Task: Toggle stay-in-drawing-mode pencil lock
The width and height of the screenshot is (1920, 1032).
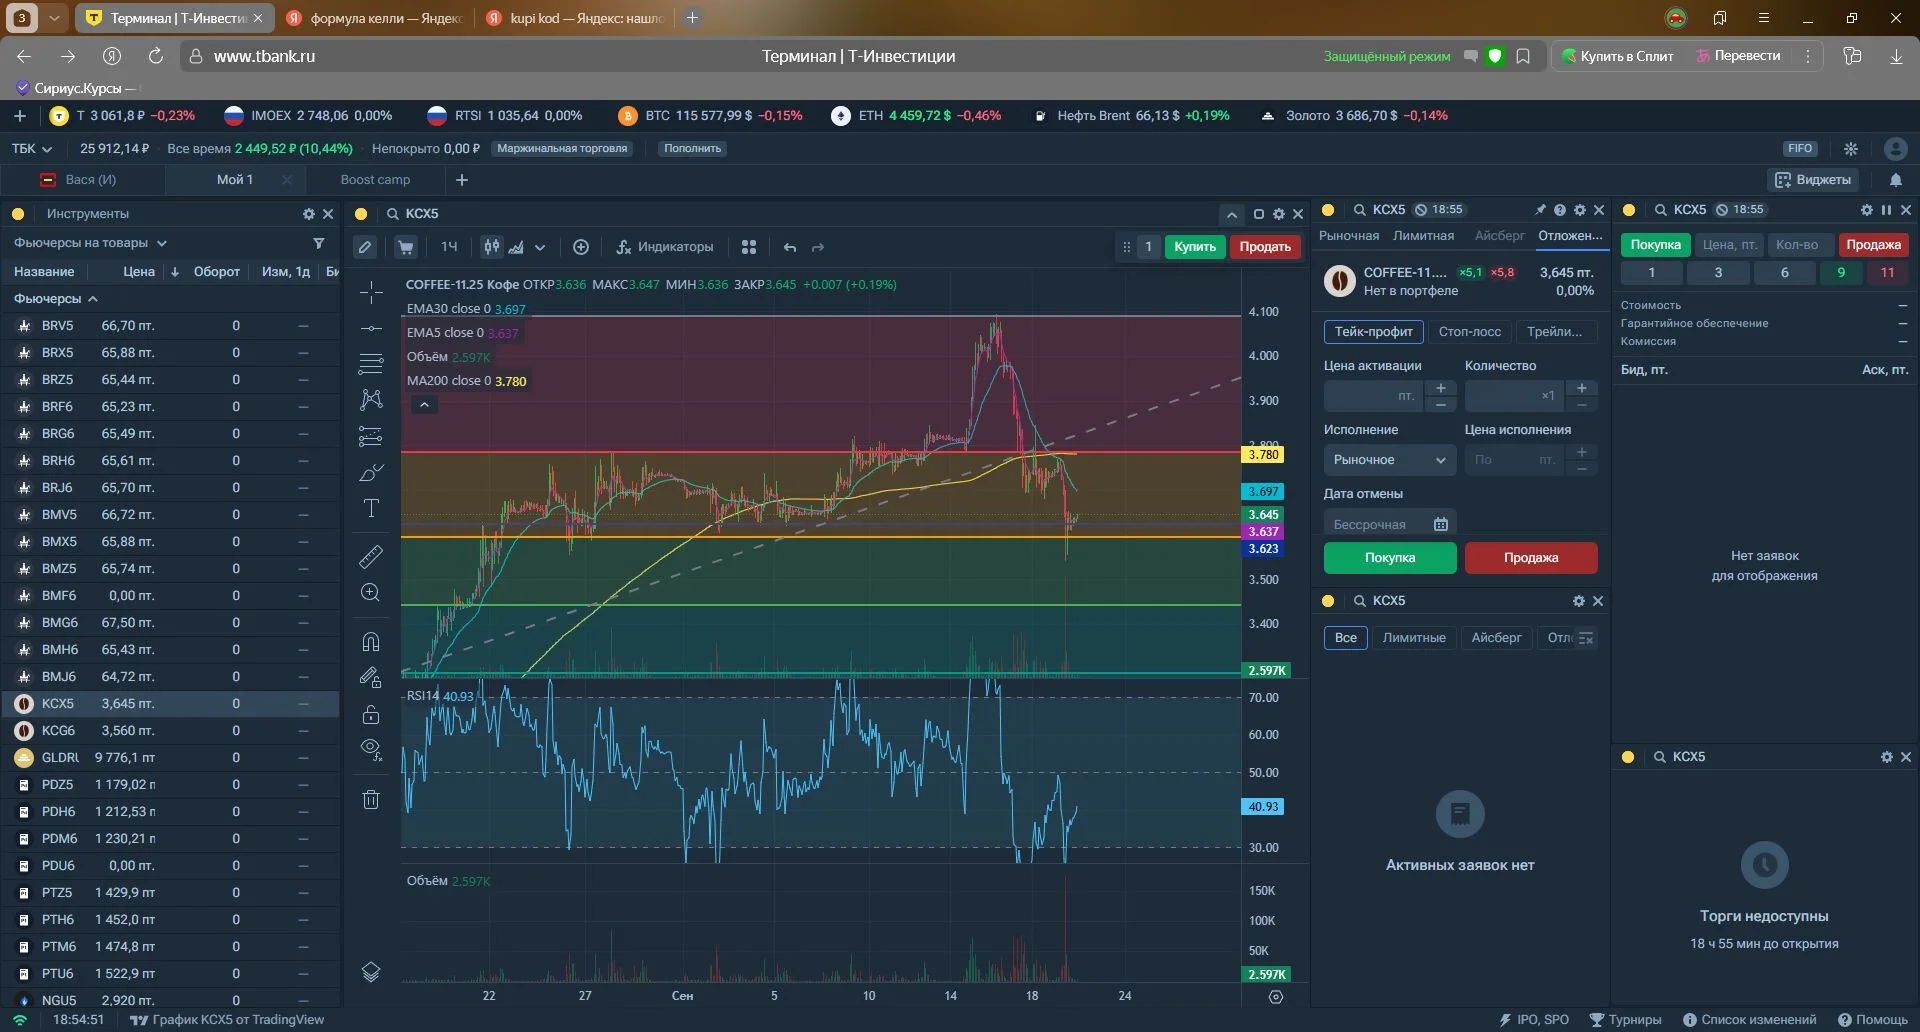Action: (x=371, y=678)
